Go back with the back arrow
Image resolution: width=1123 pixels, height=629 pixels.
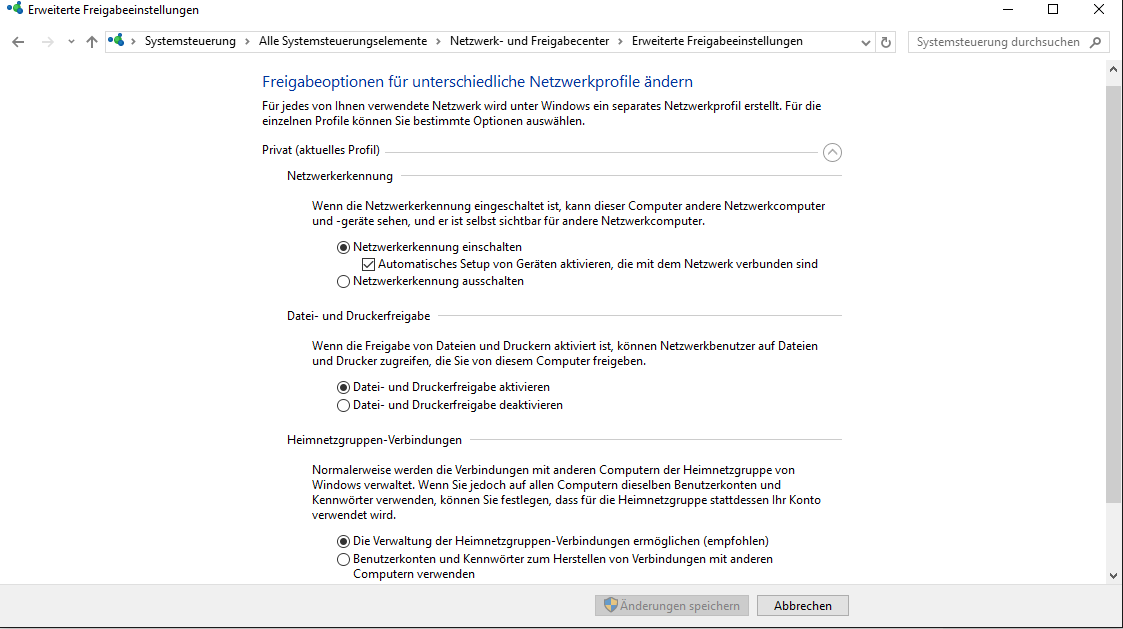click(19, 42)
